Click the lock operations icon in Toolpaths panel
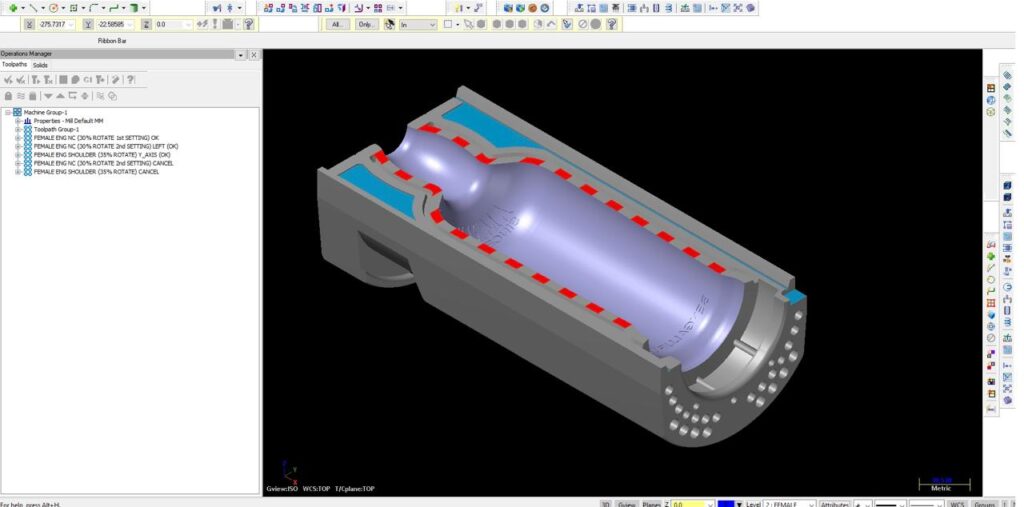 (x=8, y=96)
